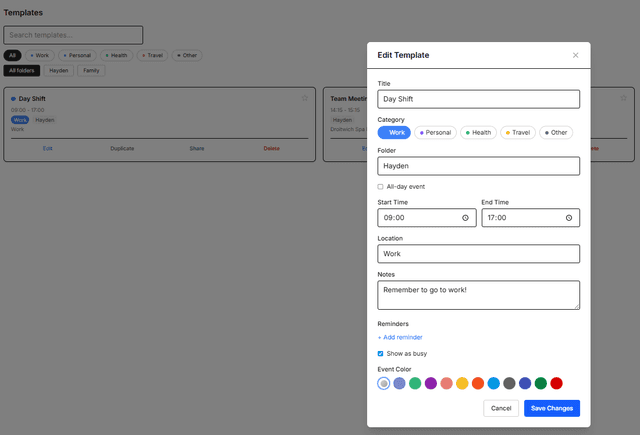Pick the light green event color
The height and width of the screenshot is (435, 640).
[415, 383]
